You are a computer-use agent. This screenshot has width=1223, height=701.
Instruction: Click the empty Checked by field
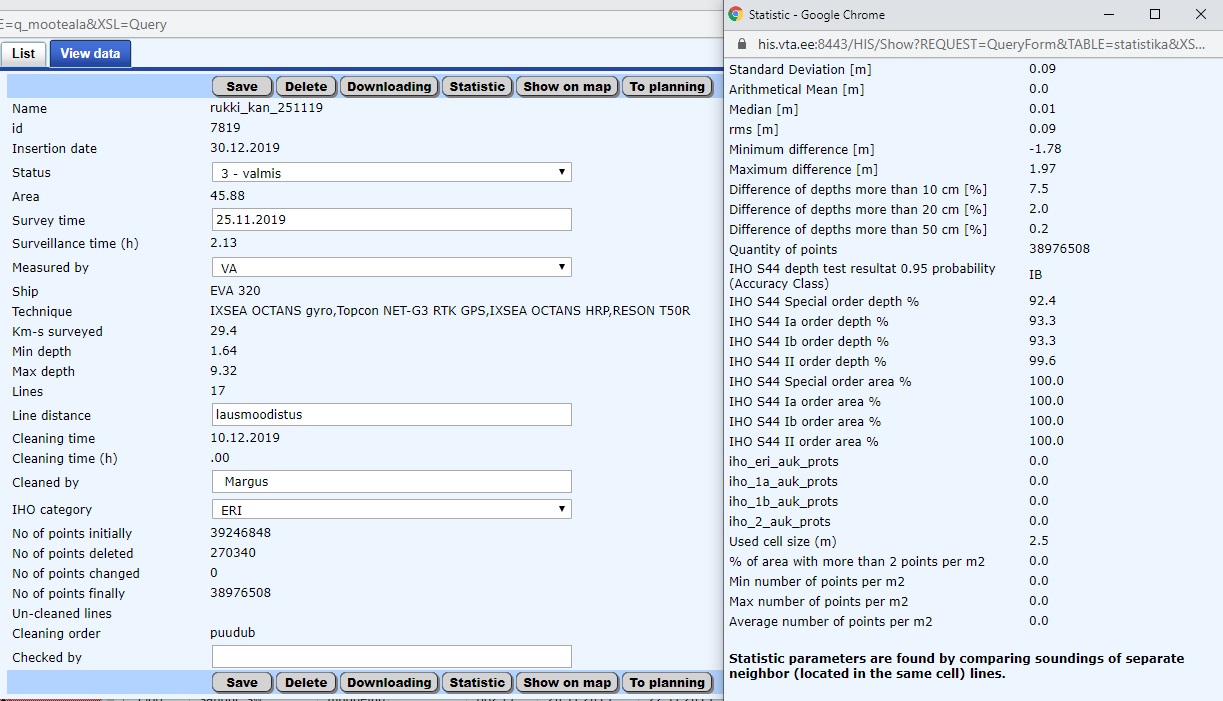click(x=391, y=657)
